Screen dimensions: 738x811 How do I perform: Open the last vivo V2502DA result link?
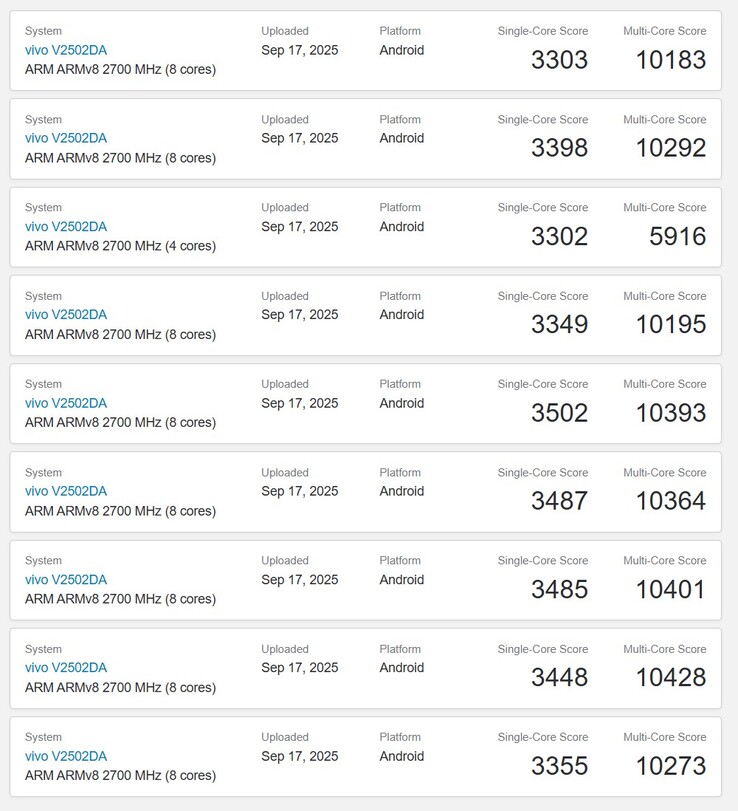pyautogui.click(x=65, y=756)
